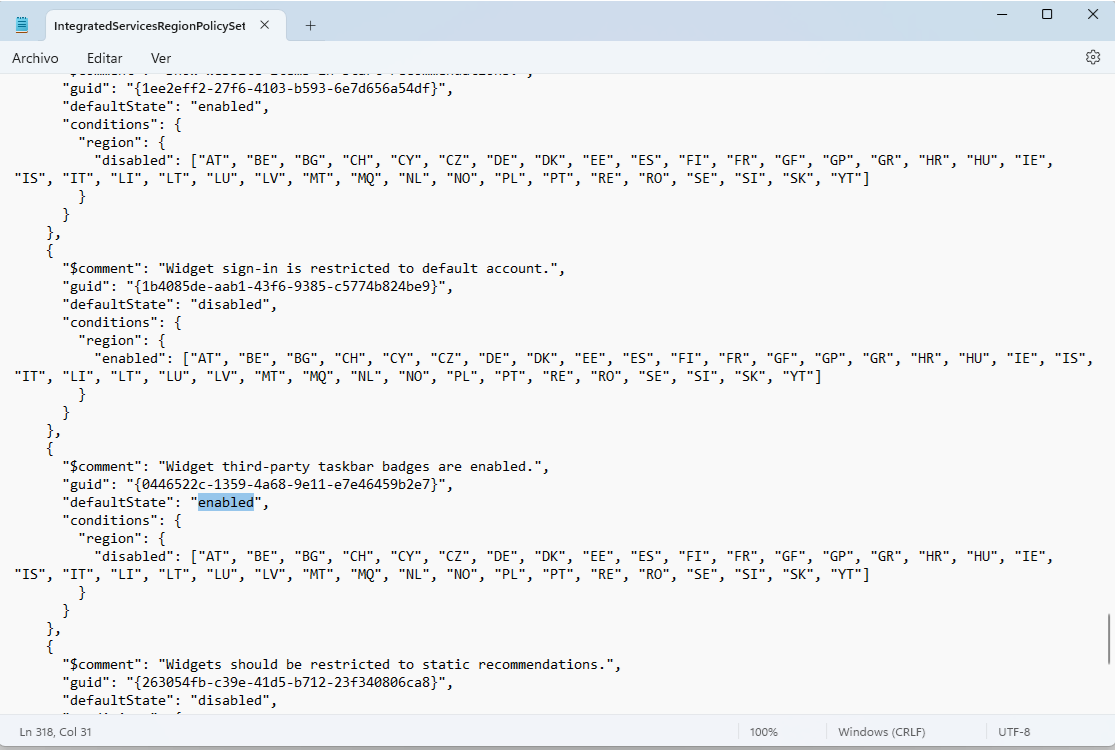Click comment Widget third-party taskbar badges are enabled
Viewport: 1115px width, 750px height.
click(x=350, y=466)
